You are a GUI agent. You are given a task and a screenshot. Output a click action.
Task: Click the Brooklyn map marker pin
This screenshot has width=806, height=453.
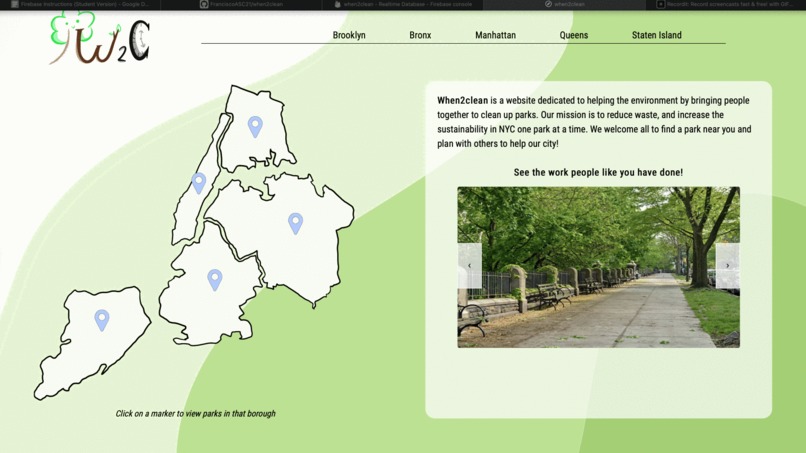click(215, 280)
